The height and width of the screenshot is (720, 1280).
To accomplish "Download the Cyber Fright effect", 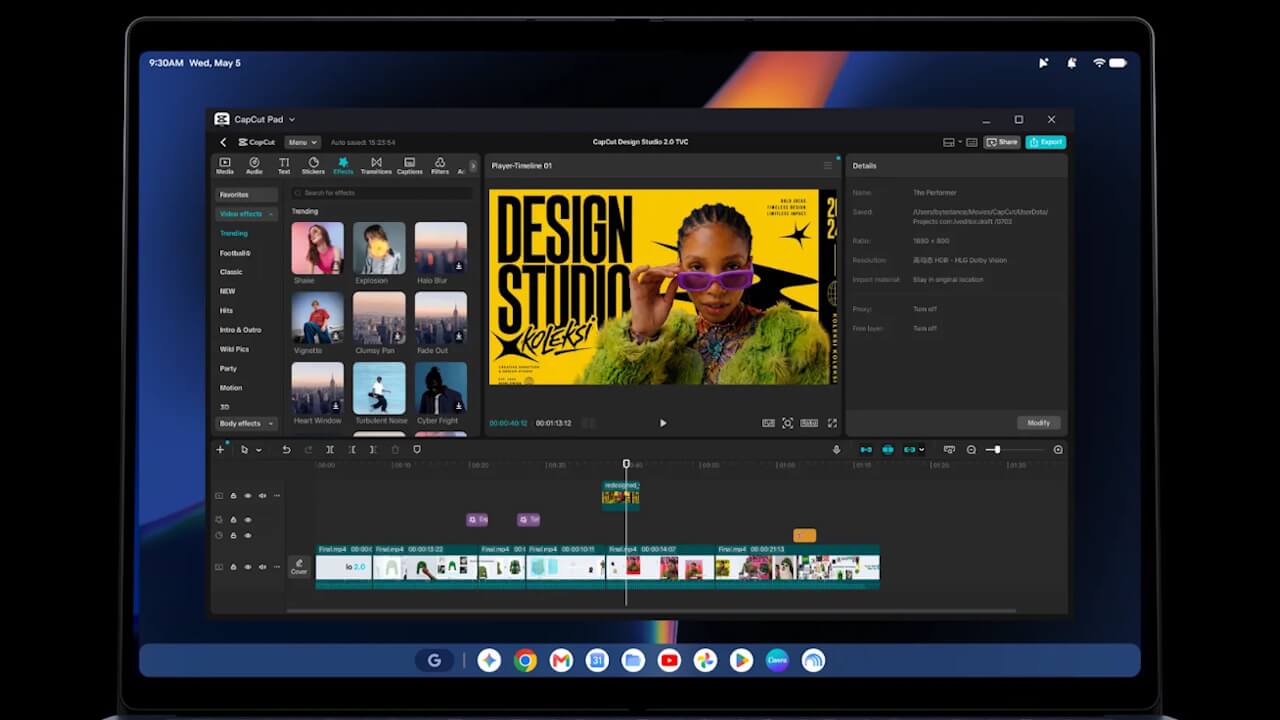I will (x=459, y=407).
